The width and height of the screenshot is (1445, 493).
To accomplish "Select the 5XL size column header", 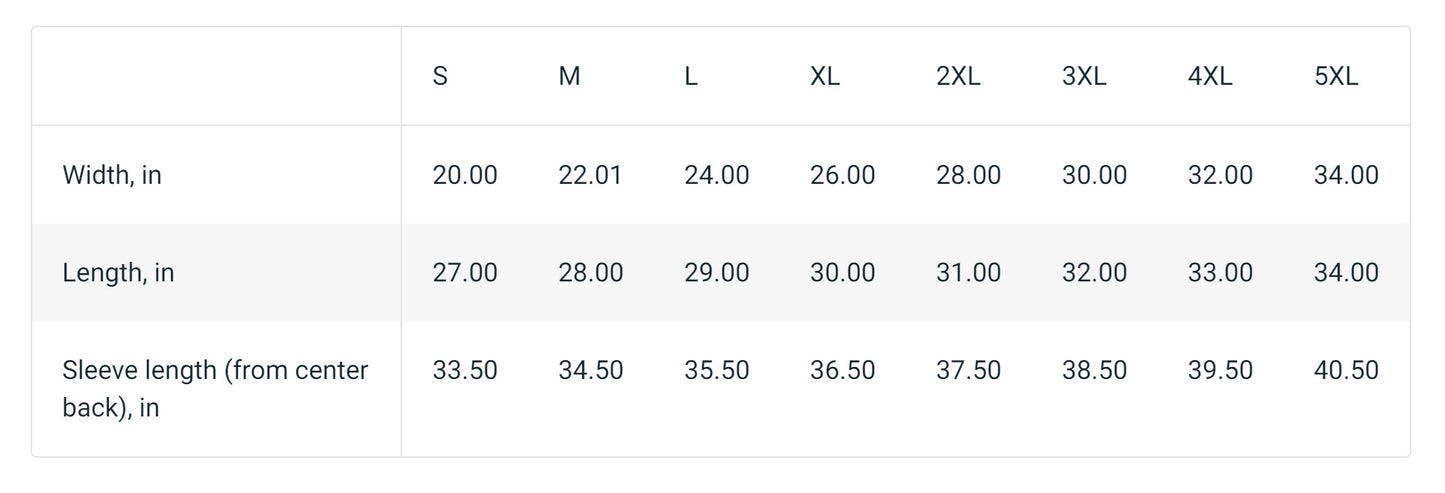I will 1336,77.
